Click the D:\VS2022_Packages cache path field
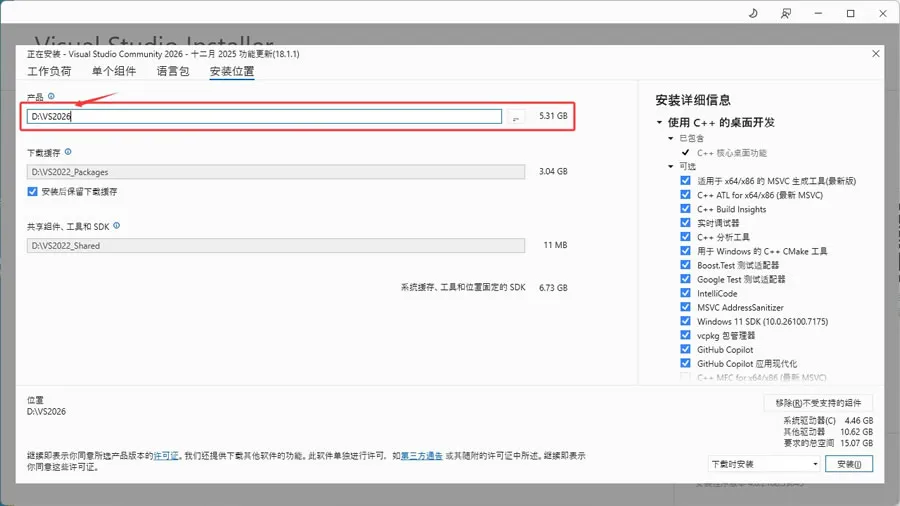 point(276,172)
